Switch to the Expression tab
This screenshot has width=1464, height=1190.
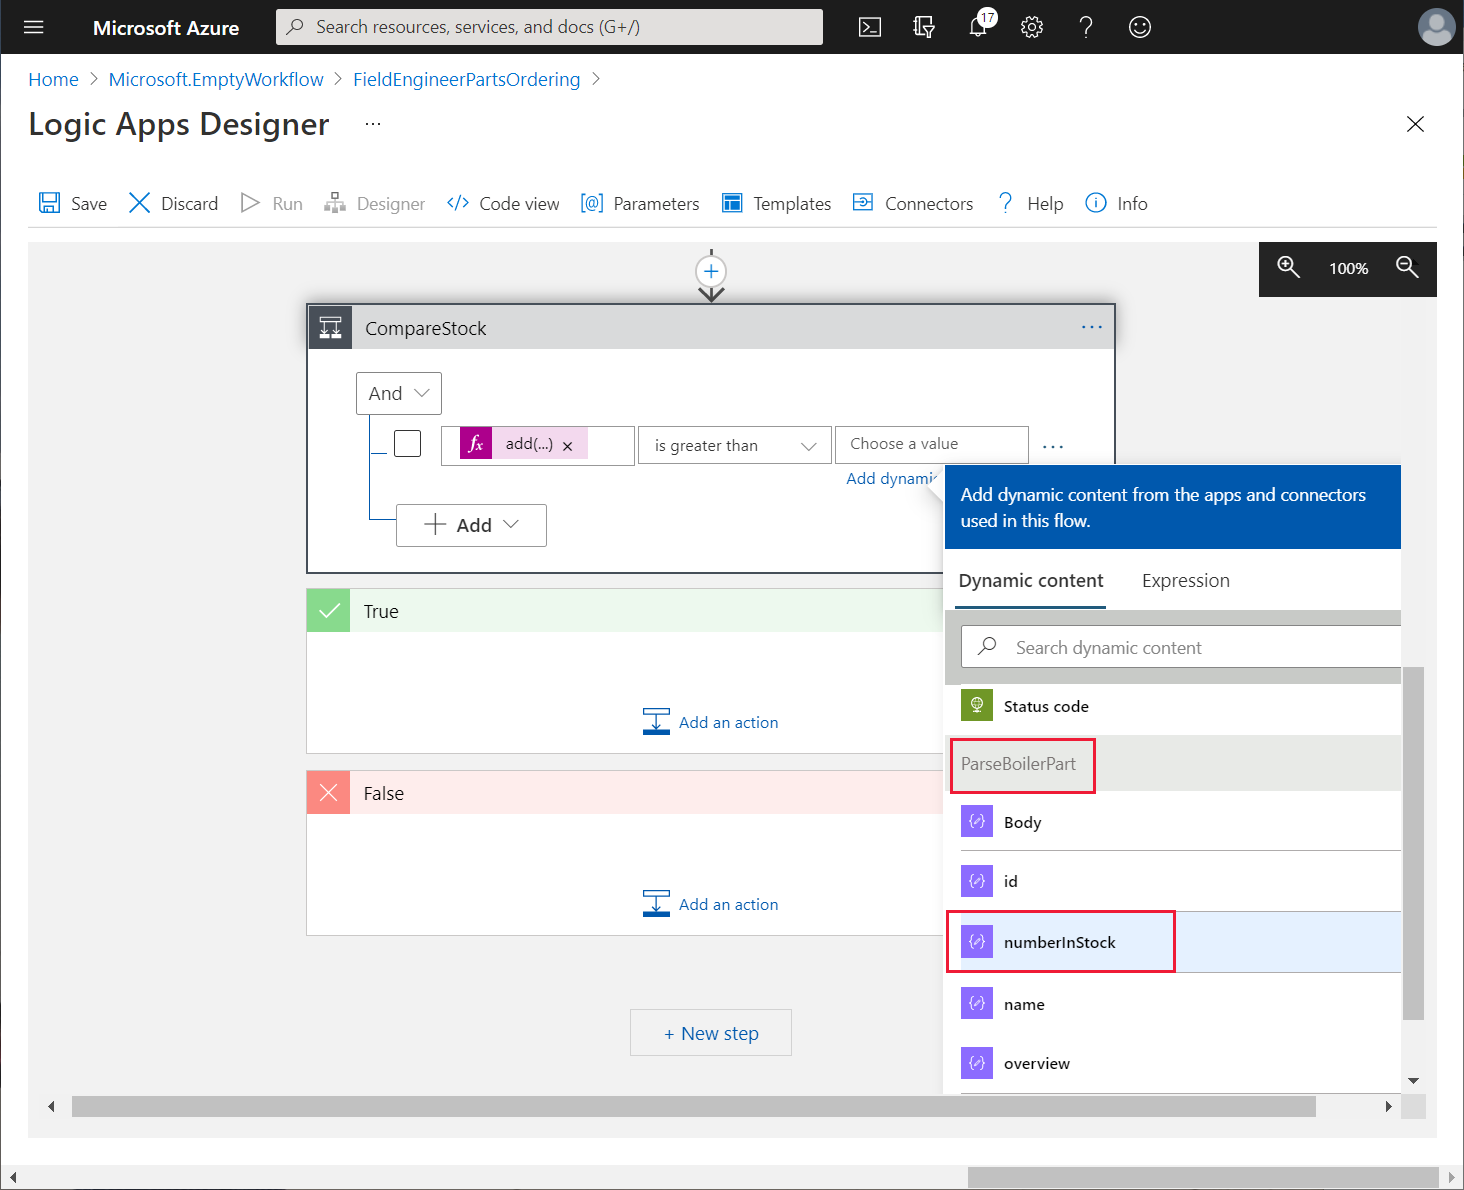(1186, 581)
